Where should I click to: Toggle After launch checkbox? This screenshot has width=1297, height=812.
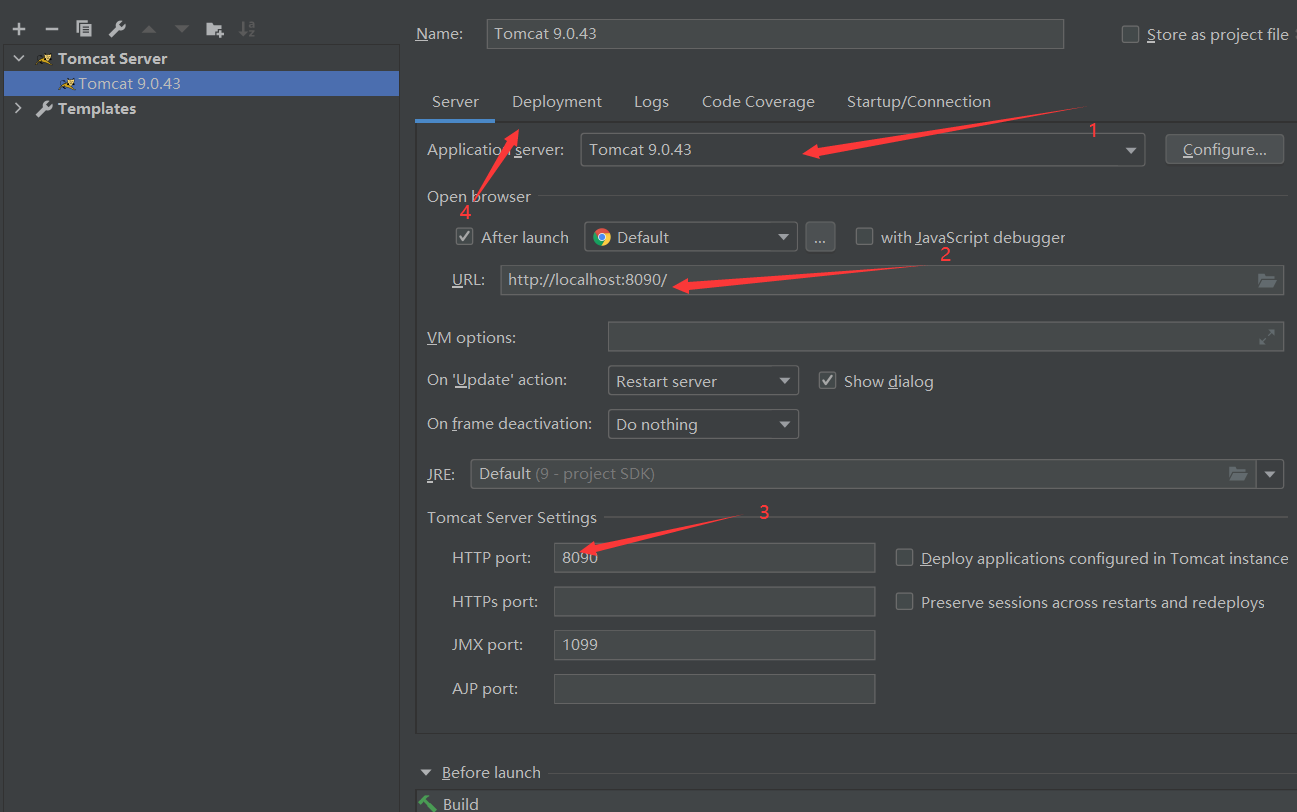coord(464,237)
